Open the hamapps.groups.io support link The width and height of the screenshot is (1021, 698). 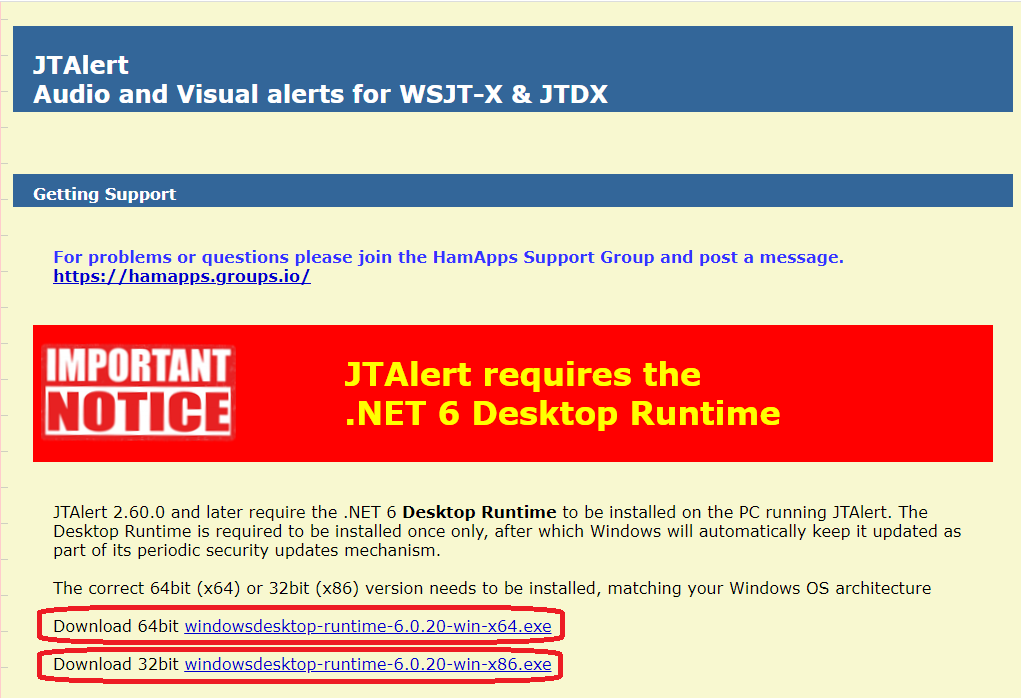coord(182,276)
